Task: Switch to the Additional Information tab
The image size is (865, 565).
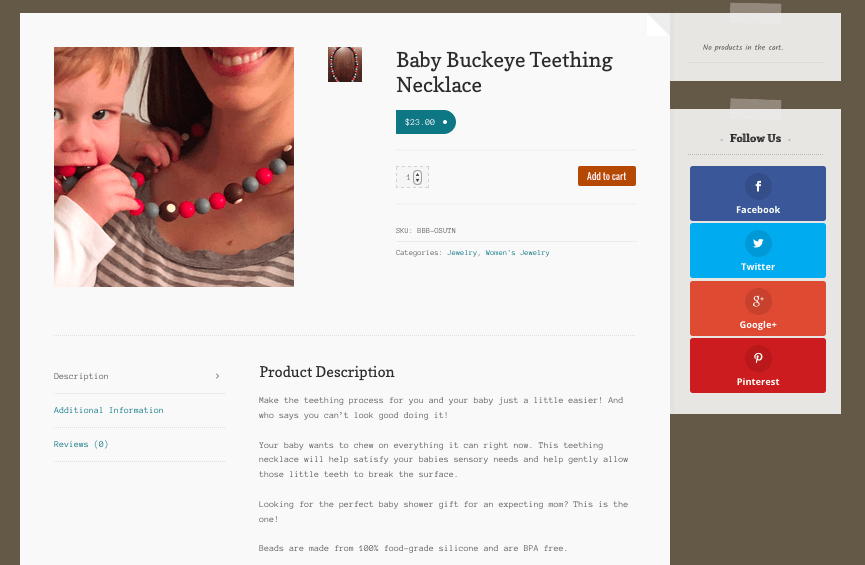Action: tap(108, 410)
